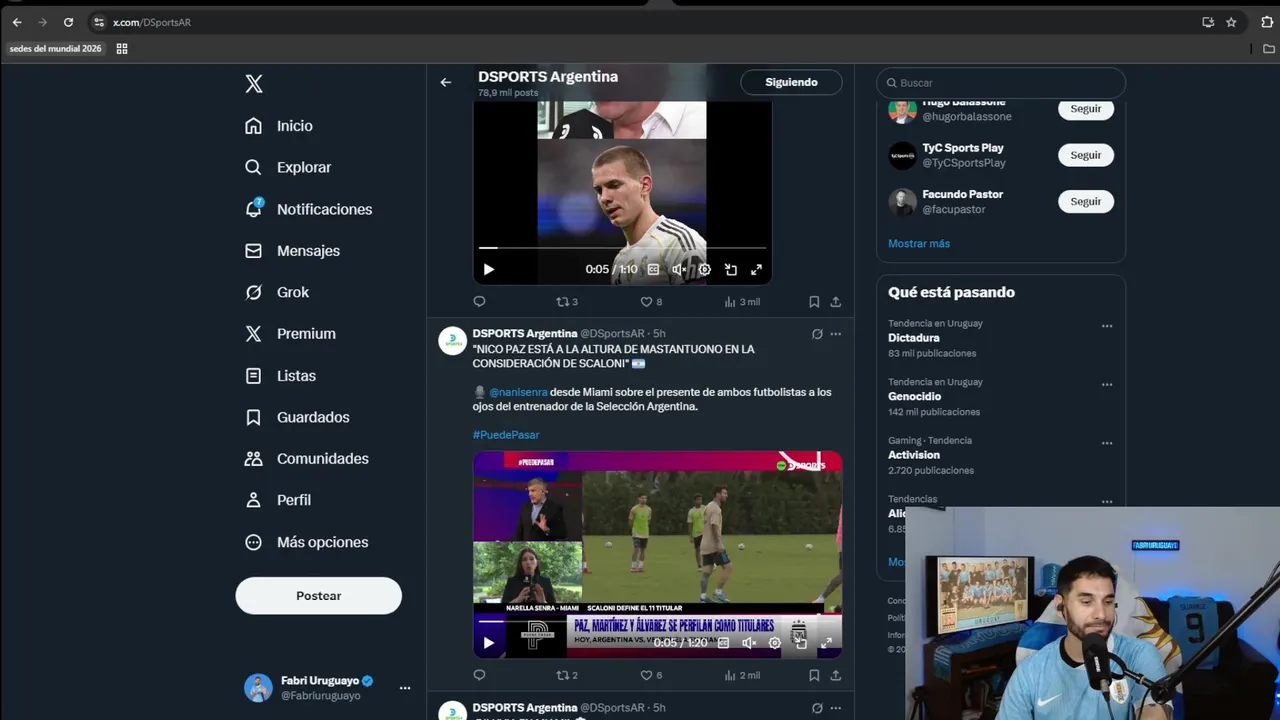Open Grok action on Nico Paz post

[x=817, y=334]
